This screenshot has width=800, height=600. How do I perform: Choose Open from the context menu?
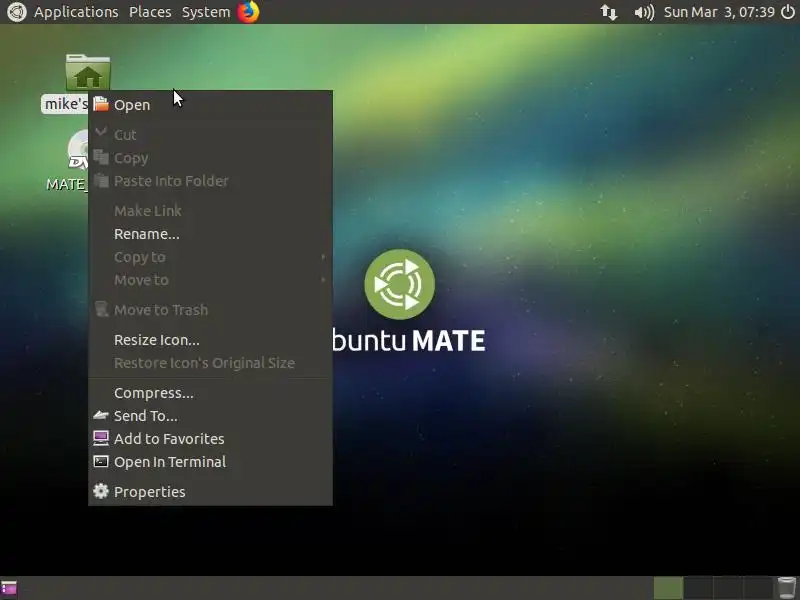click(210, 105)
